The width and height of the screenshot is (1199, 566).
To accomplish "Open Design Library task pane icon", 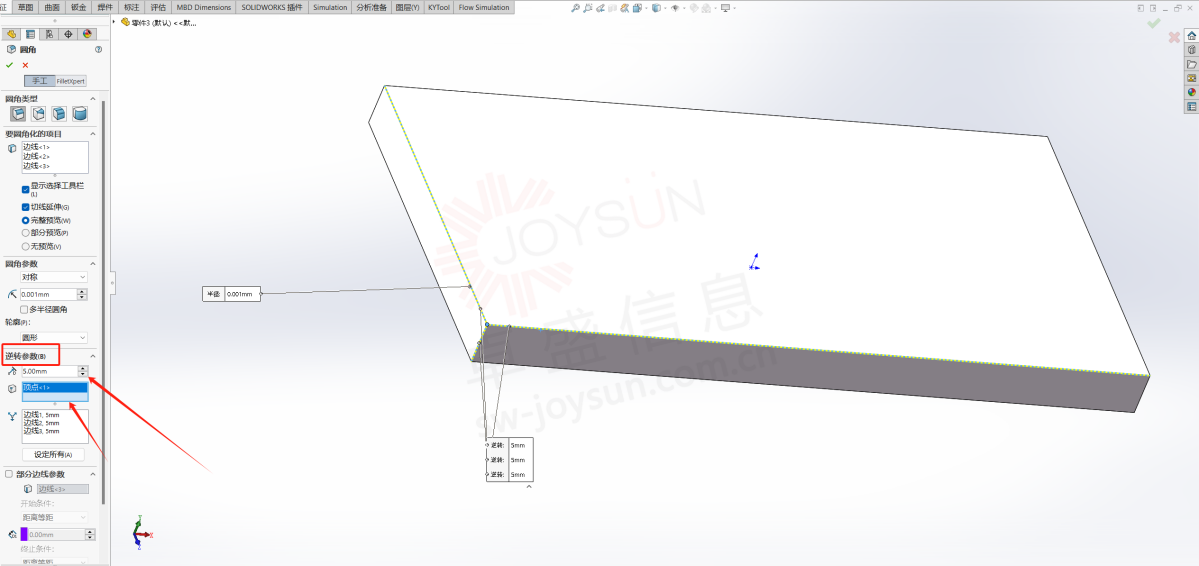I will [x=1191, y=50].
